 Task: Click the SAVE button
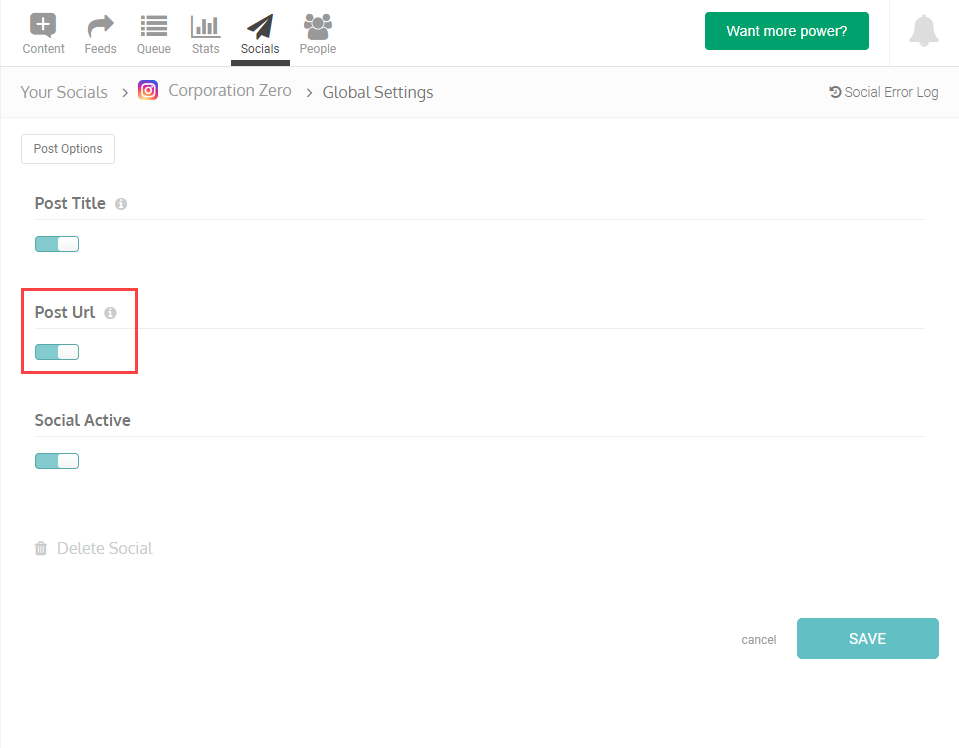pos(867,639)
